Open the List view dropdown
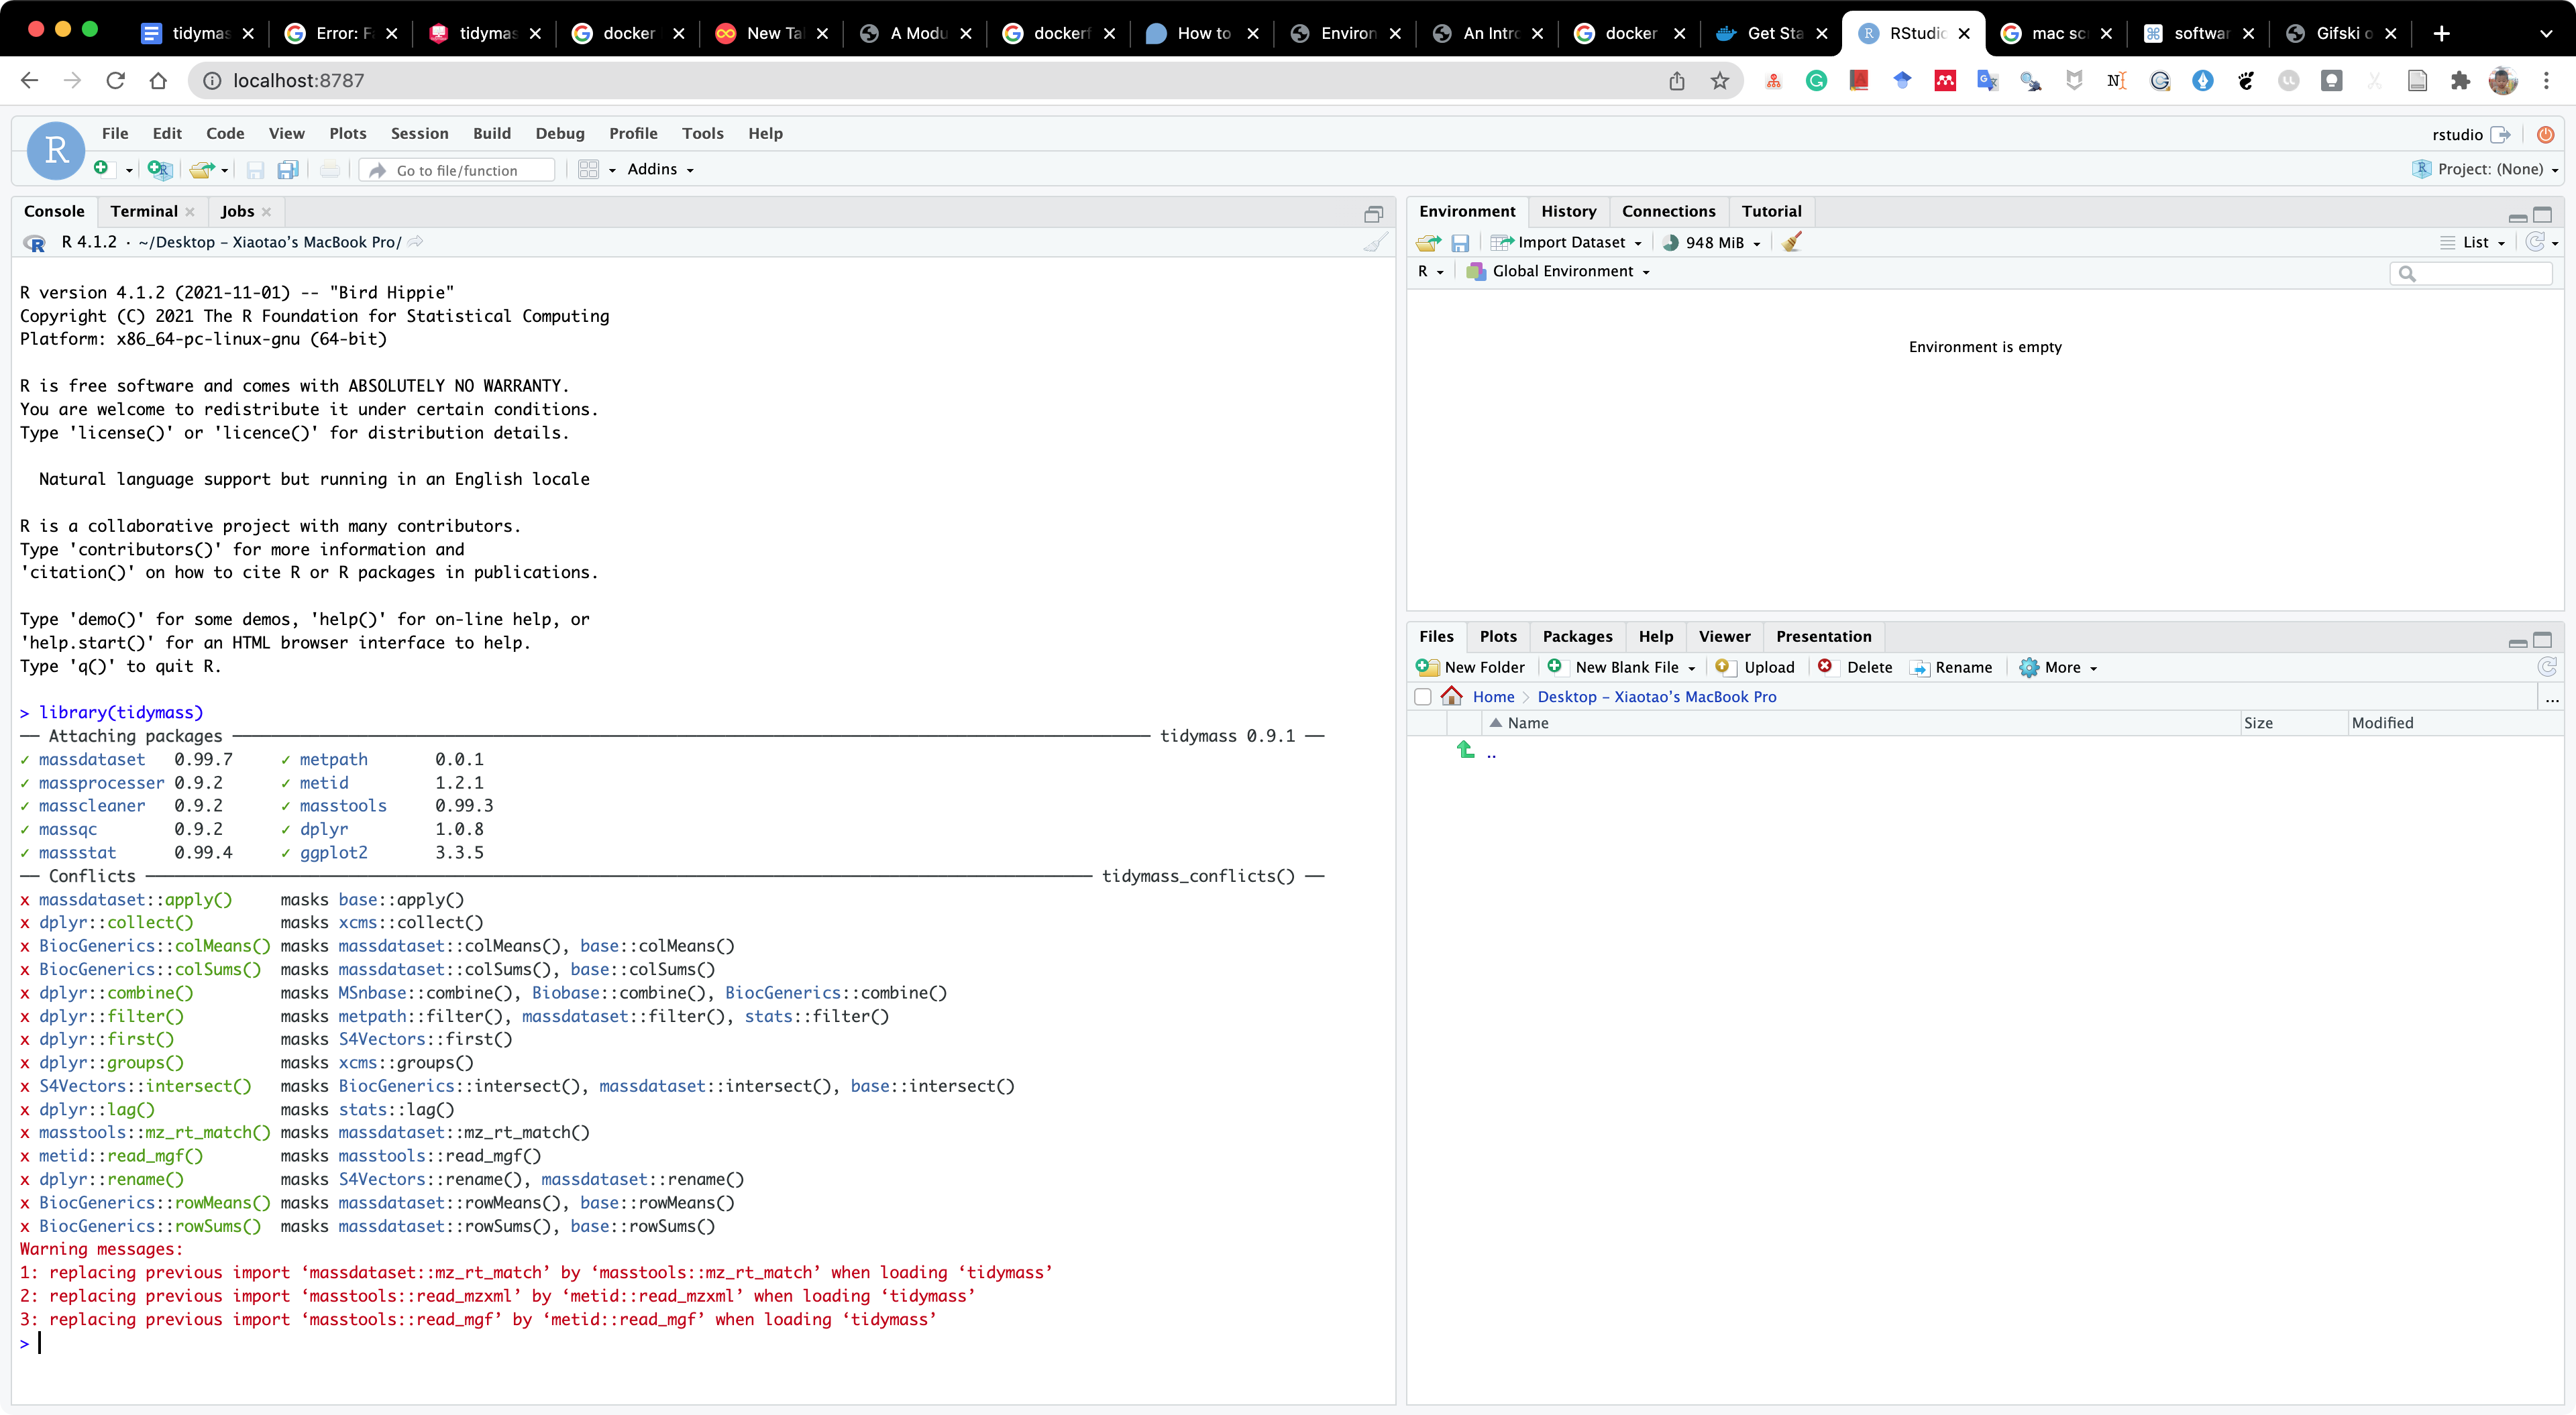 (x=2473, y=242)
